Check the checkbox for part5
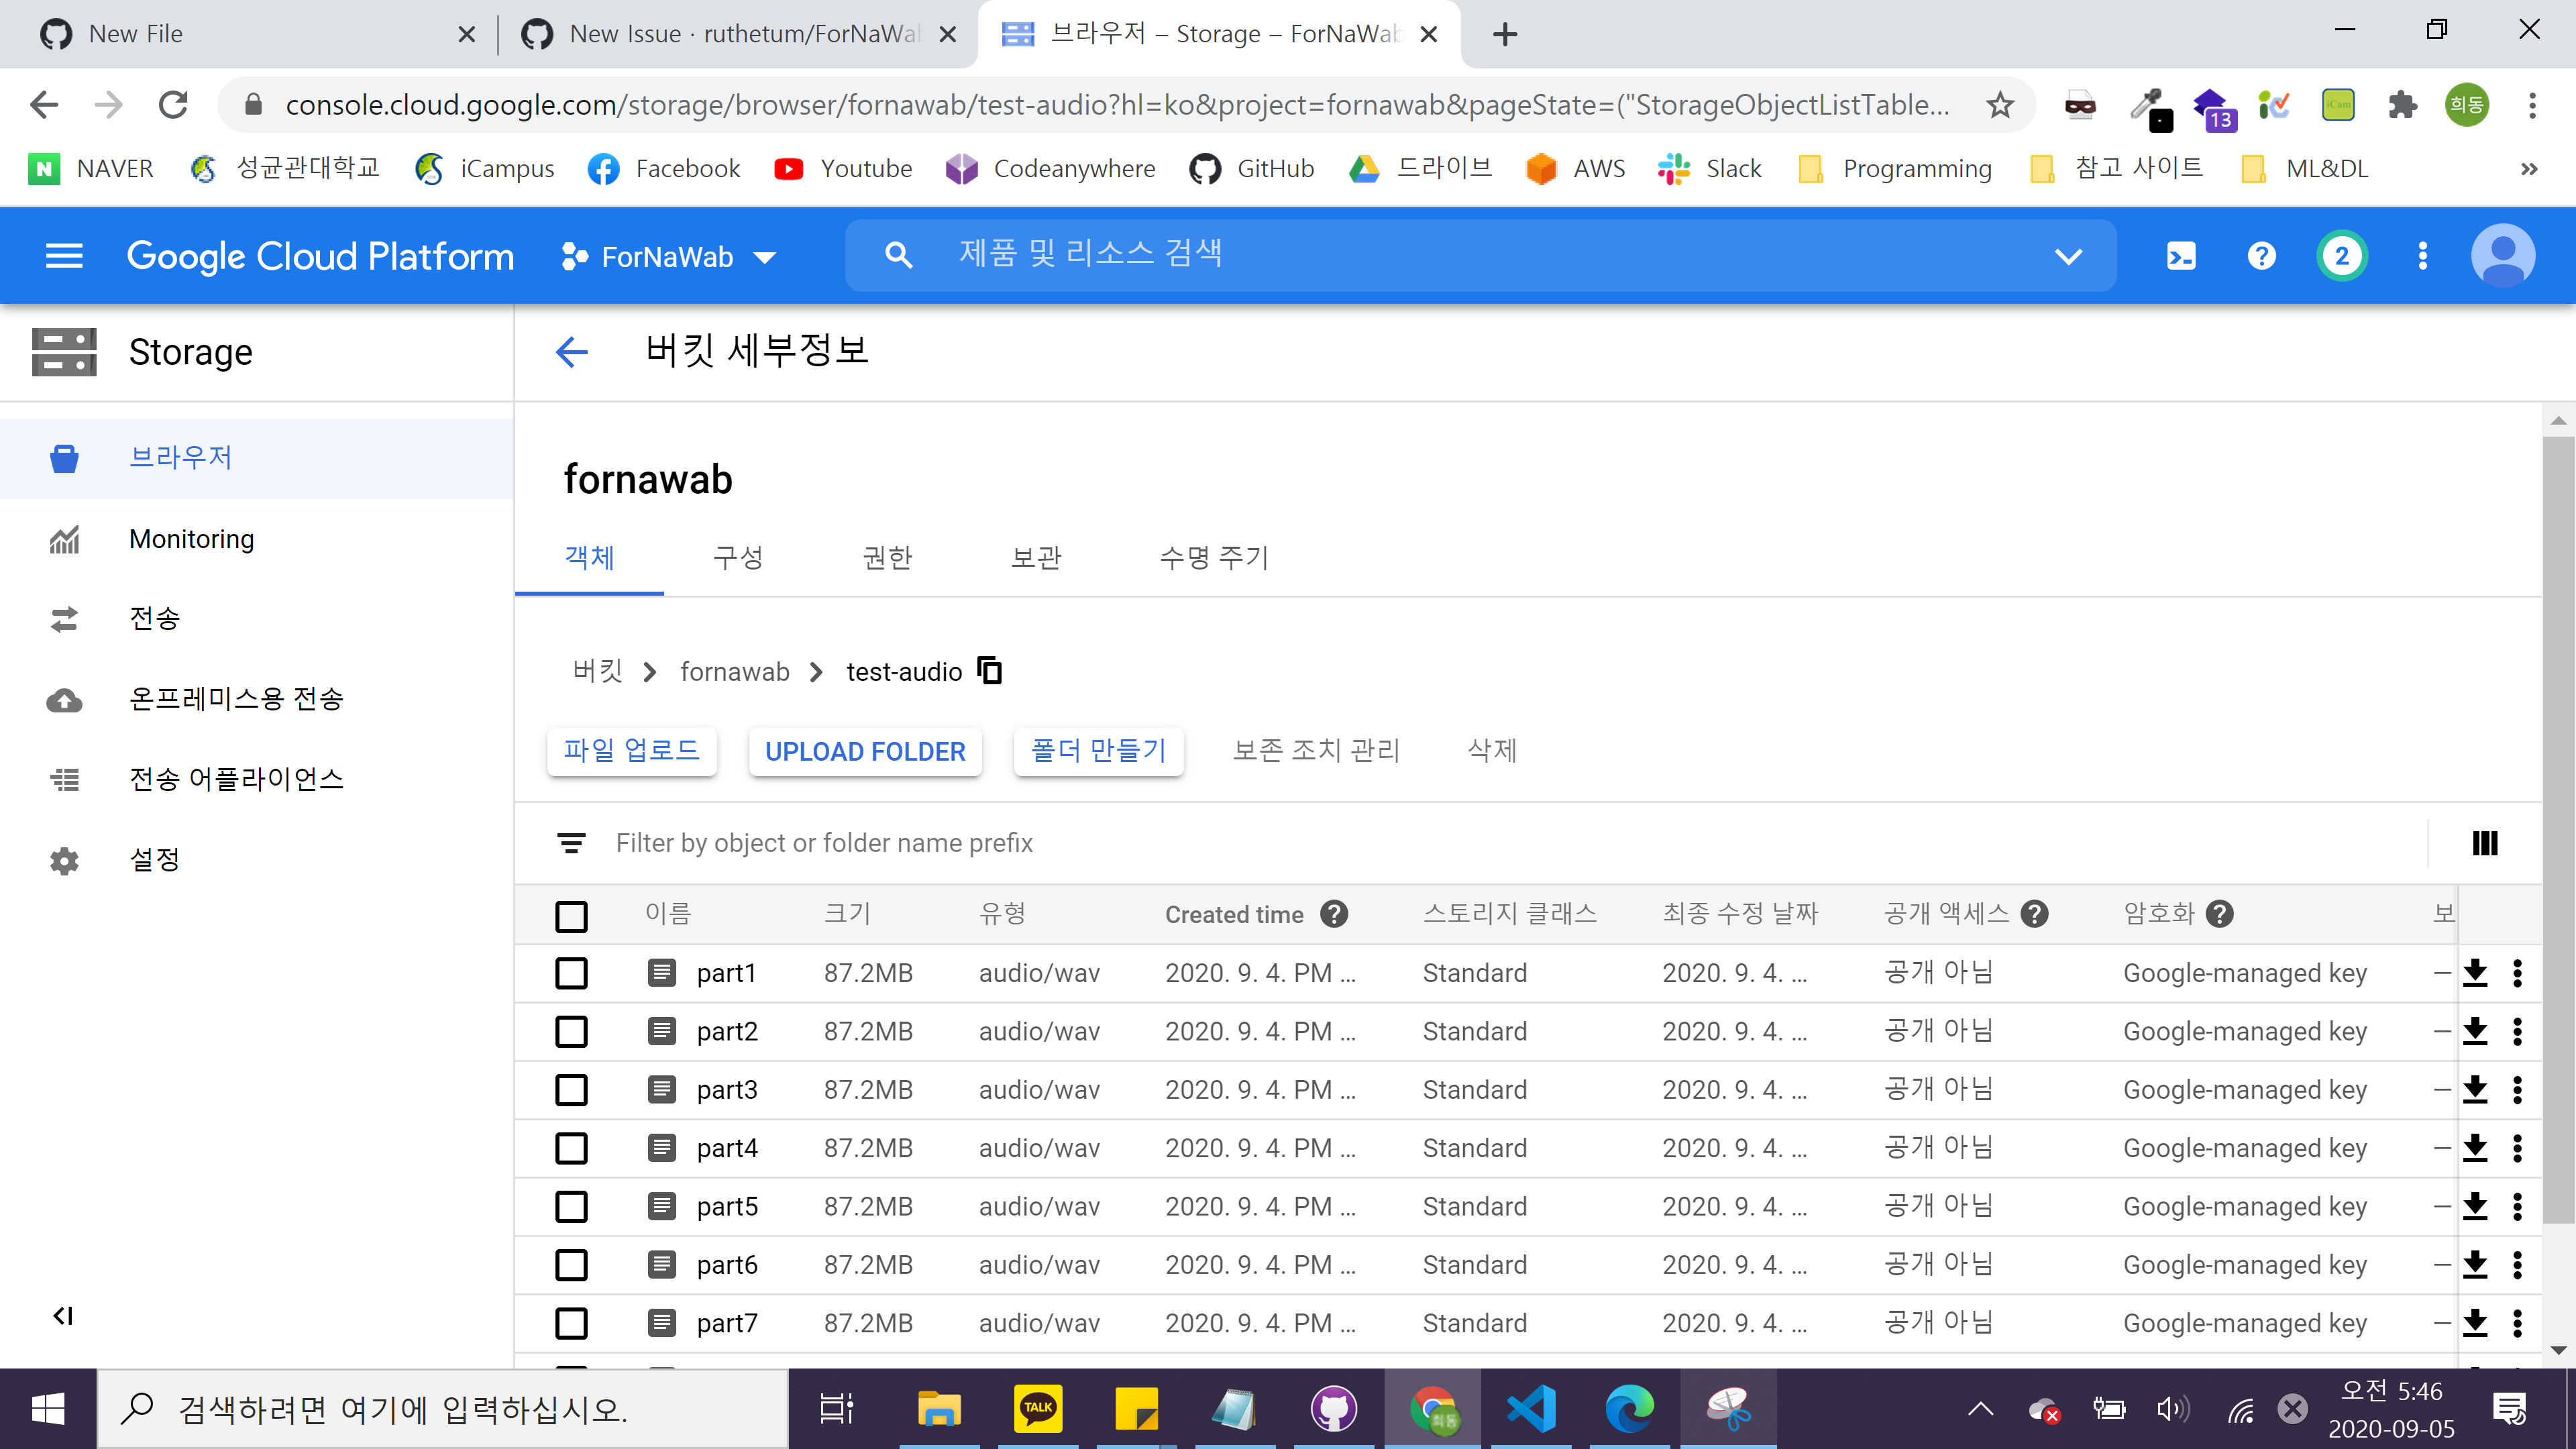Screen dimensions: 2576x1449 571,1206
